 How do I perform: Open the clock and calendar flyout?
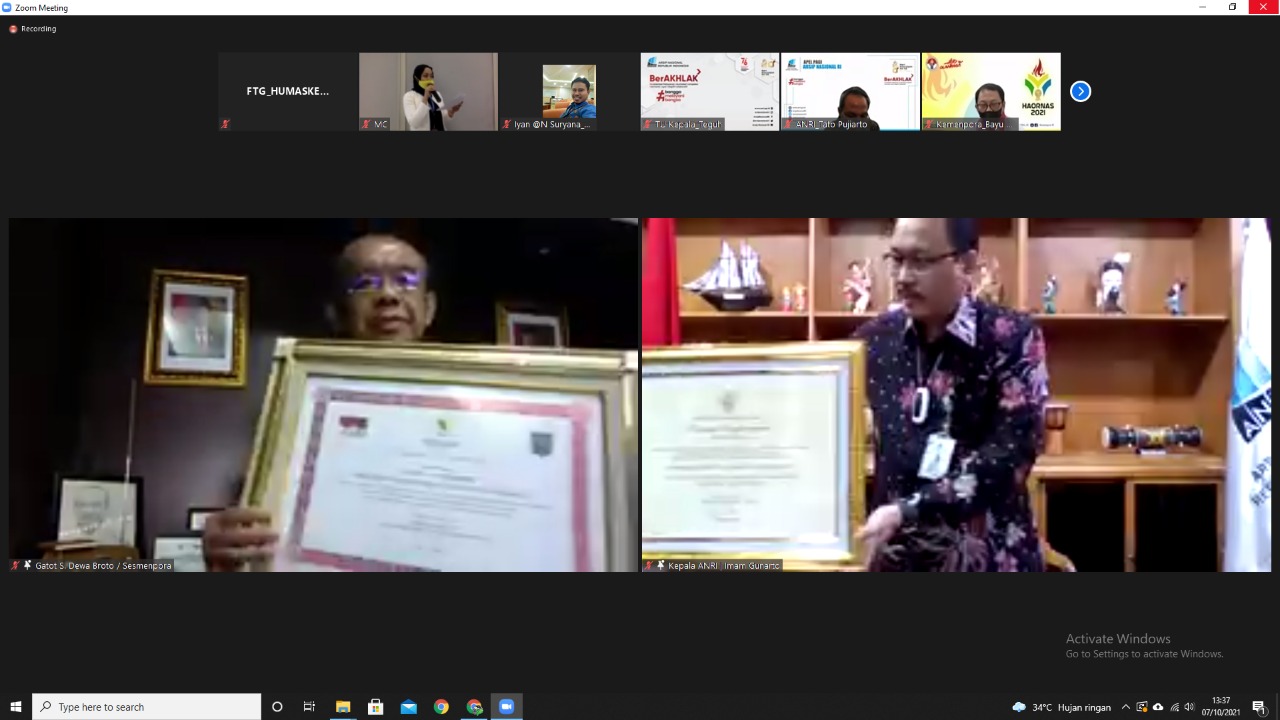[1221, 707]
